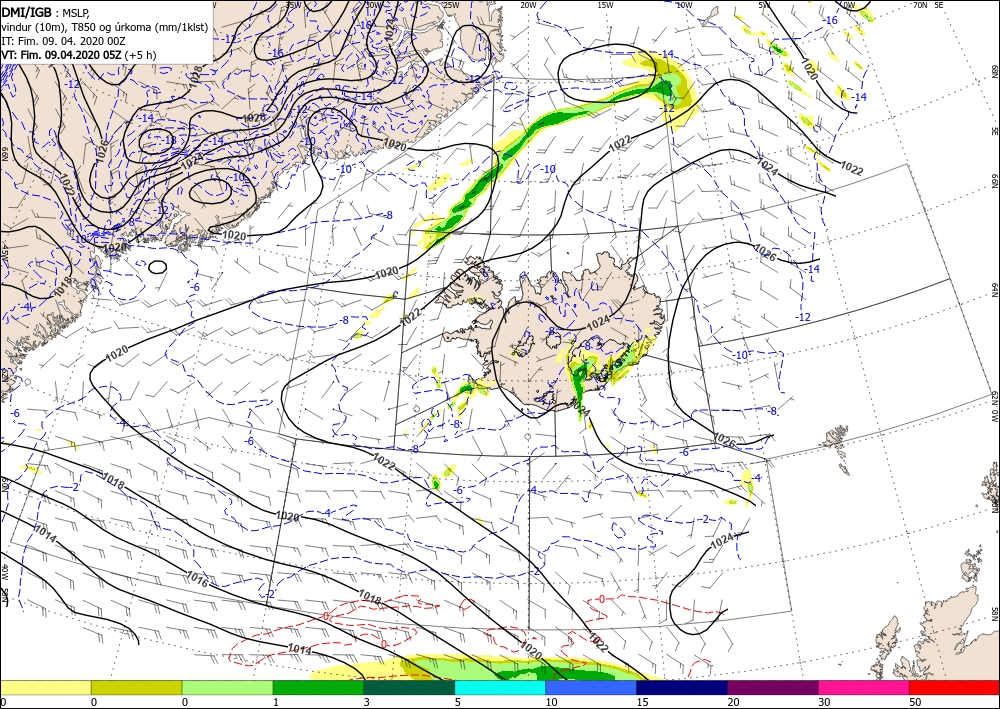Image resolution: width=1000 pixels, height=709 pixels.
Task: Click the "20W" longitude label
Action: click(528, 5)
